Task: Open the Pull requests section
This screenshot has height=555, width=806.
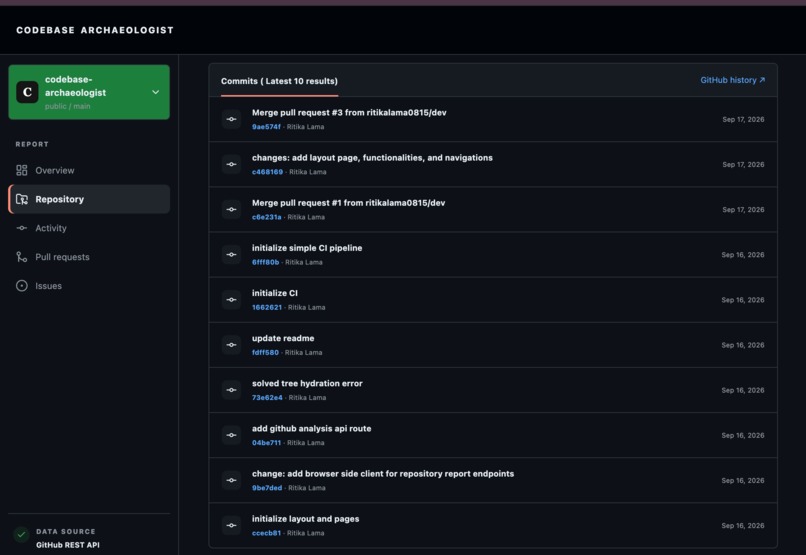Action: (89, 257)
